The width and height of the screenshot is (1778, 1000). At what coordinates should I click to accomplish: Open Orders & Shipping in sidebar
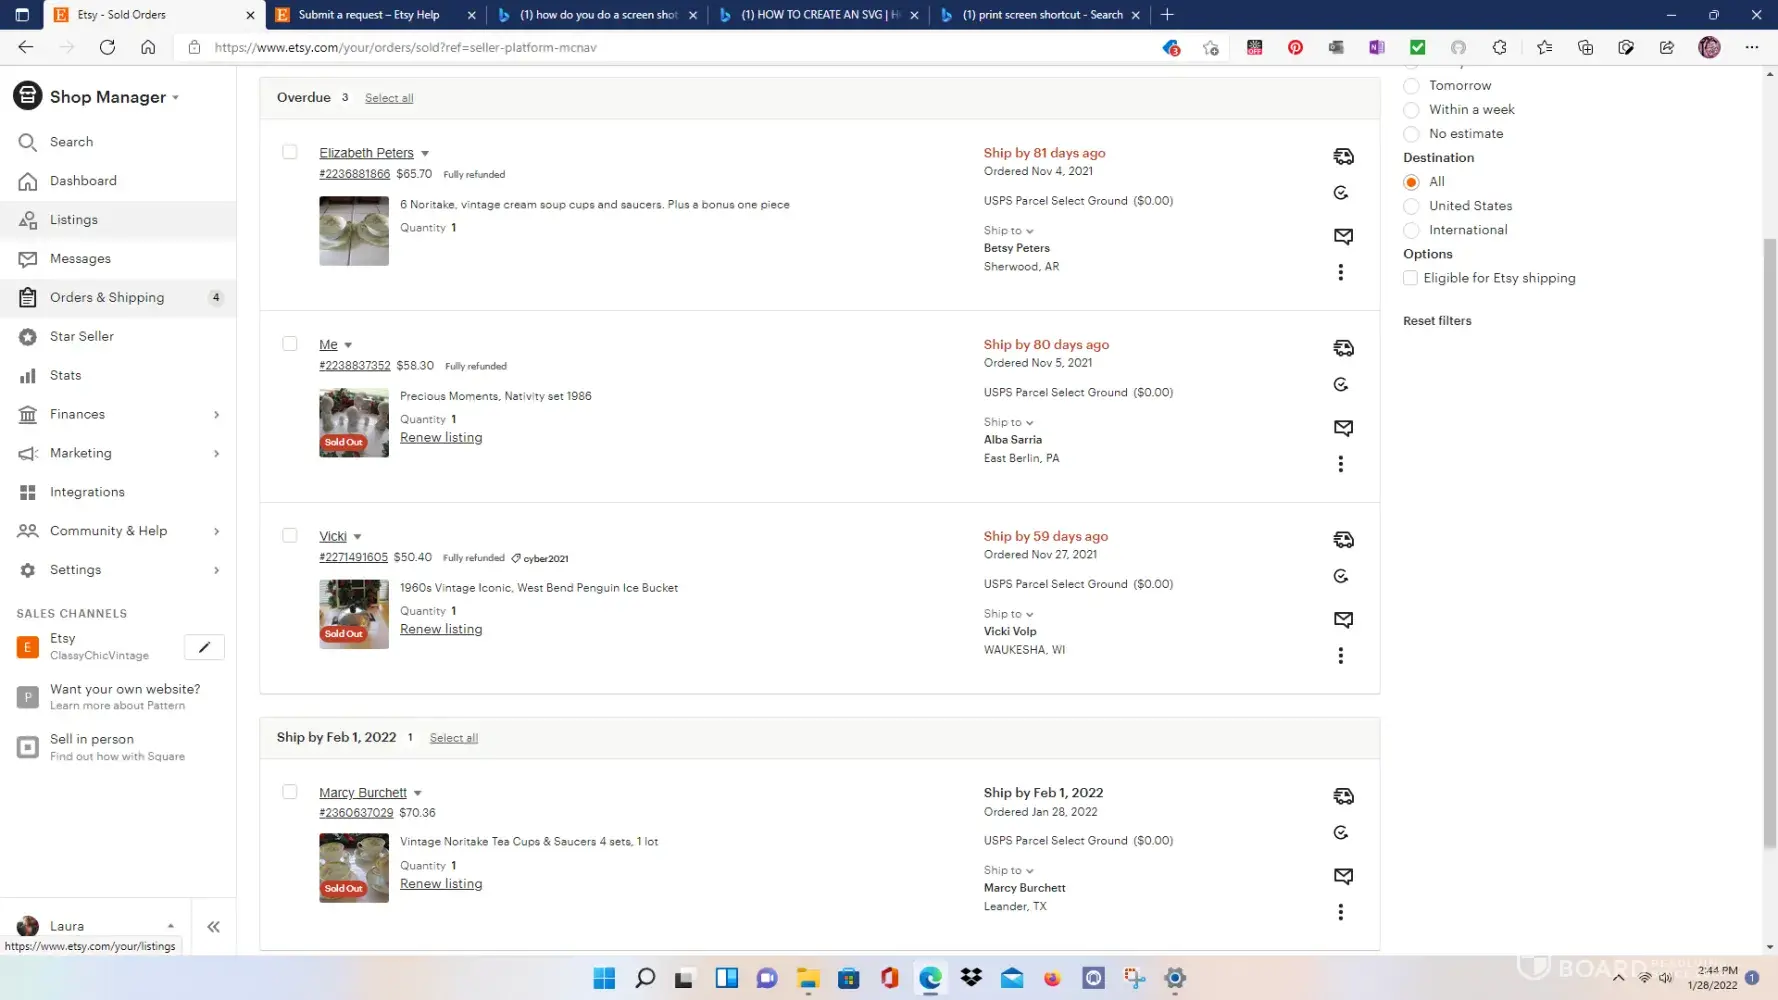[107, 297]
